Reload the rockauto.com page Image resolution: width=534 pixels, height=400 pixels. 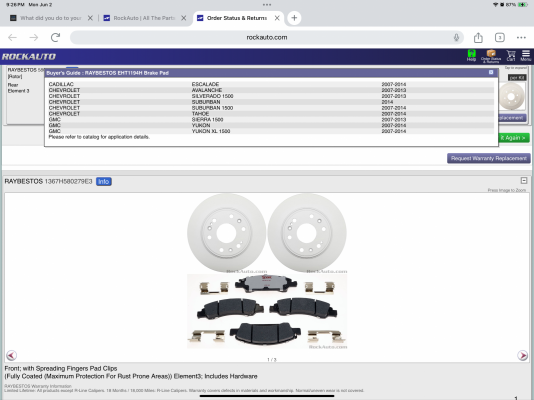[56, 37]
